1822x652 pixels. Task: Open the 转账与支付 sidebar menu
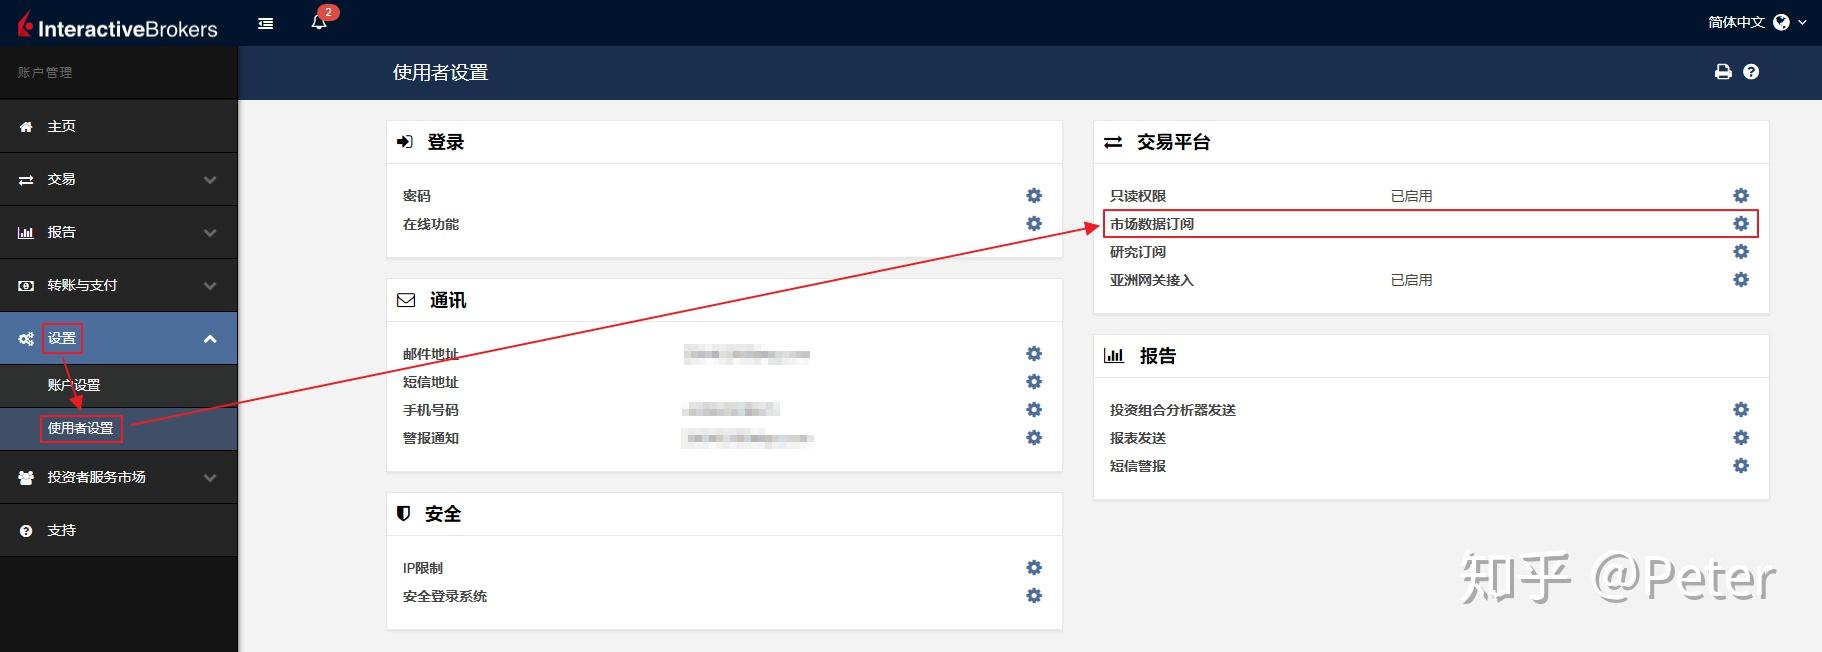[119, 285]
